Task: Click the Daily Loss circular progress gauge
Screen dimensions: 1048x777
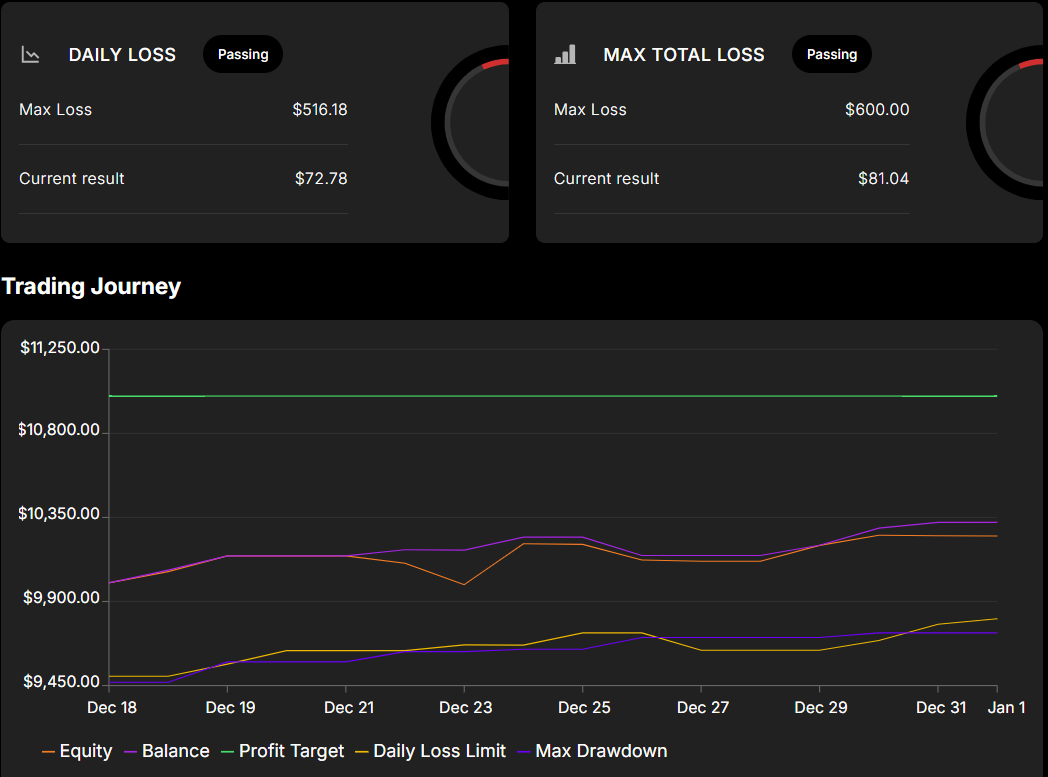Action: click(471, 122)
